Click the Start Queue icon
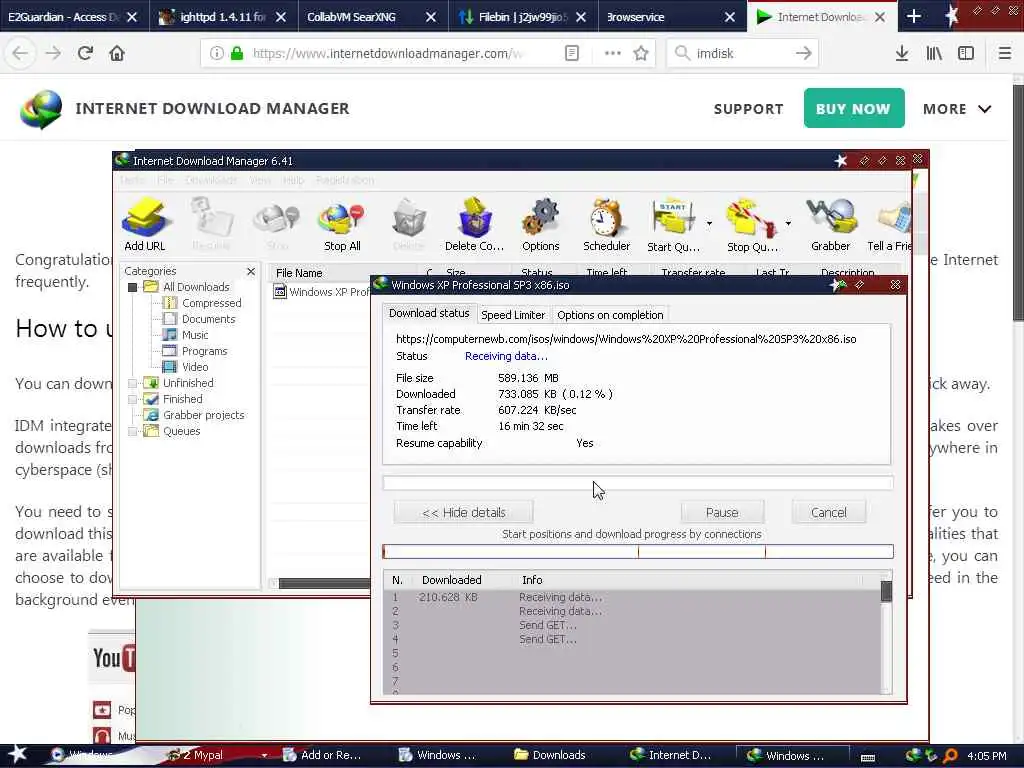1024x768 pixels. point(673,225)
